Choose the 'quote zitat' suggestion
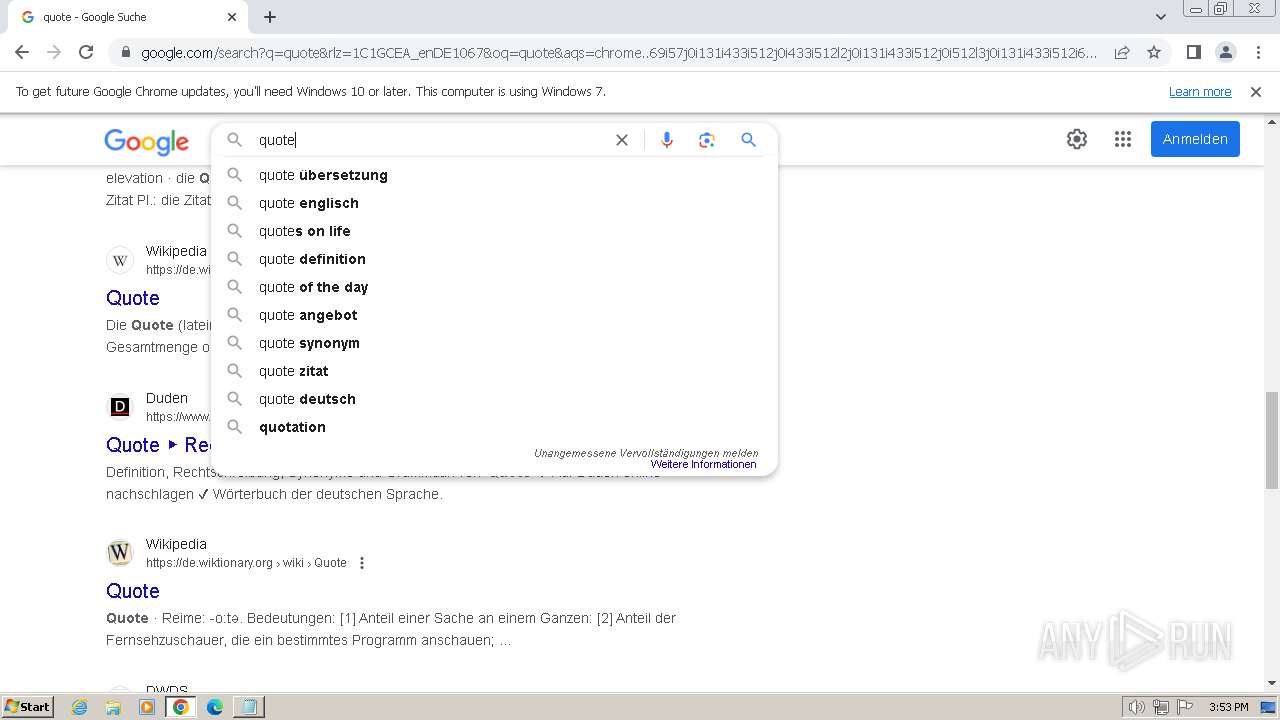Screen dimensions: 1280x720 click(494, 371)
